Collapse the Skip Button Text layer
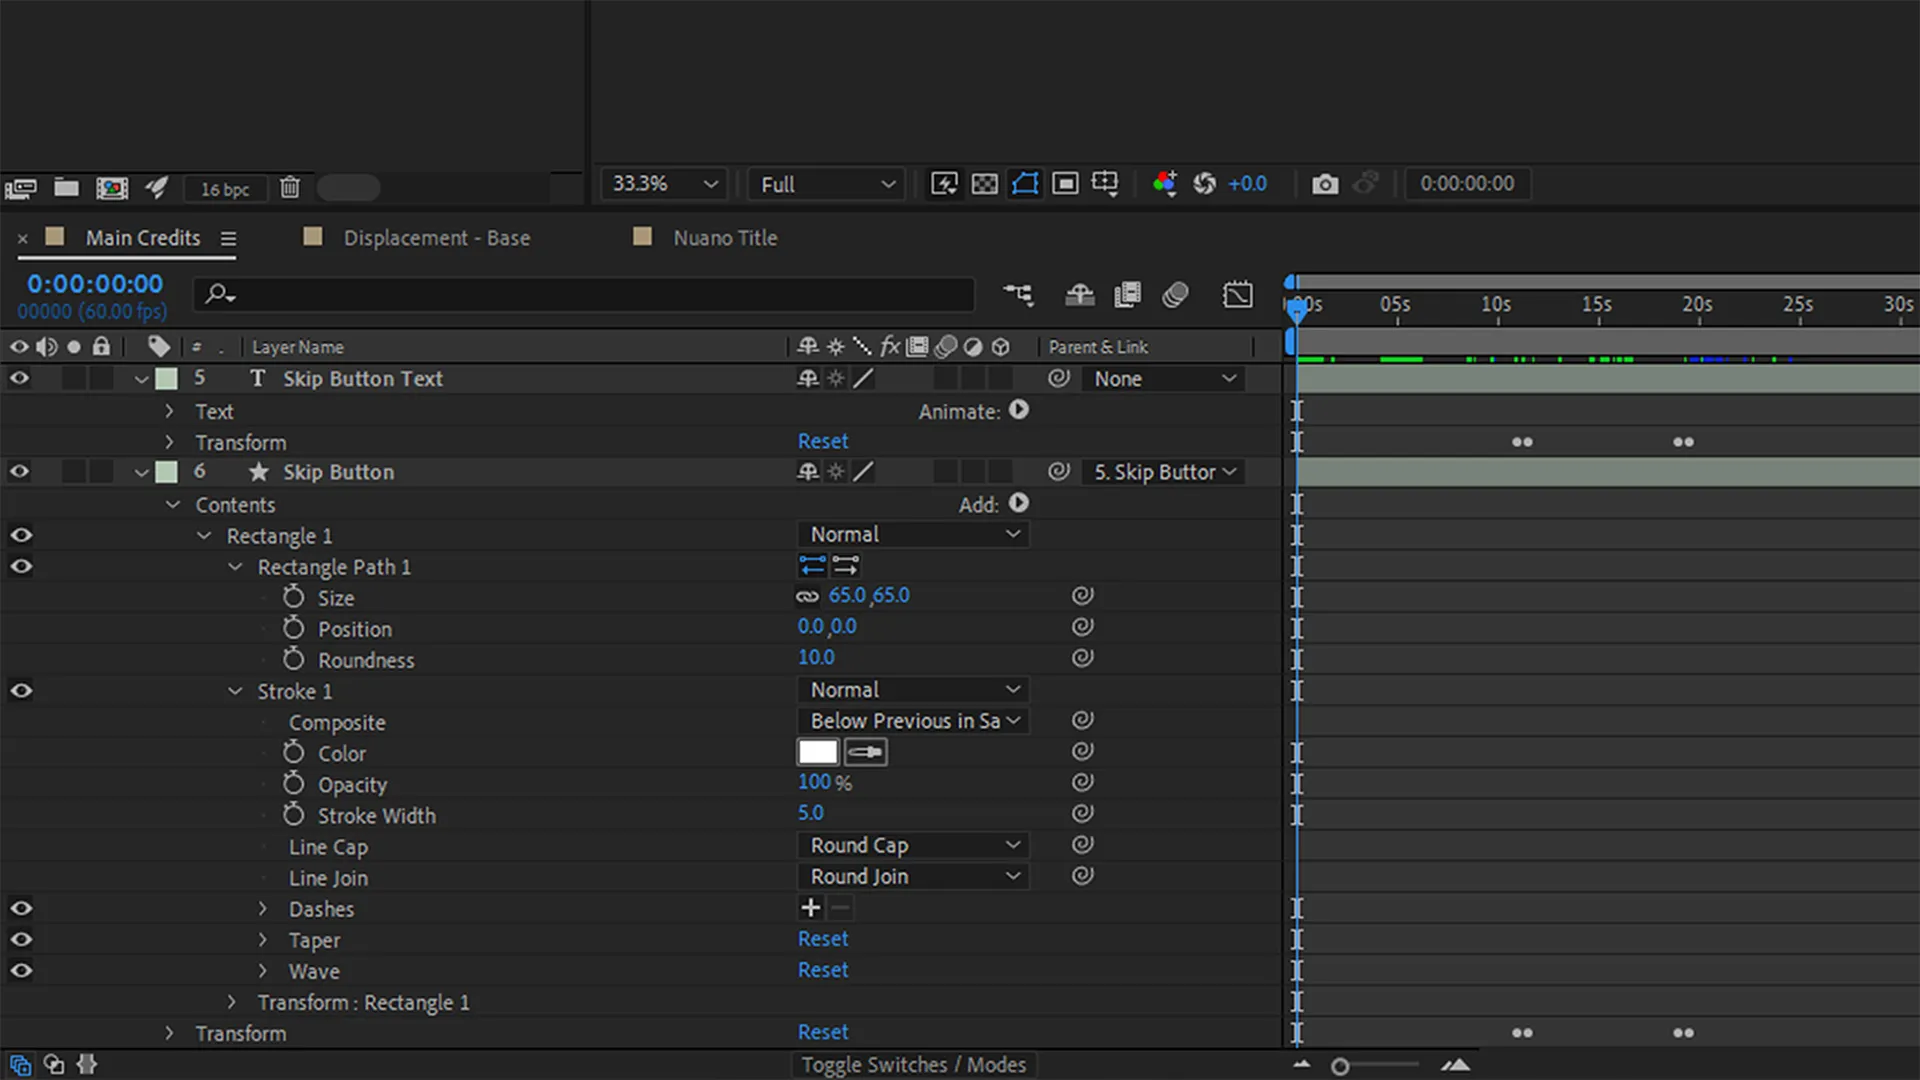This screenshot has height=1080, width=1920. click(x=141, y=379)
